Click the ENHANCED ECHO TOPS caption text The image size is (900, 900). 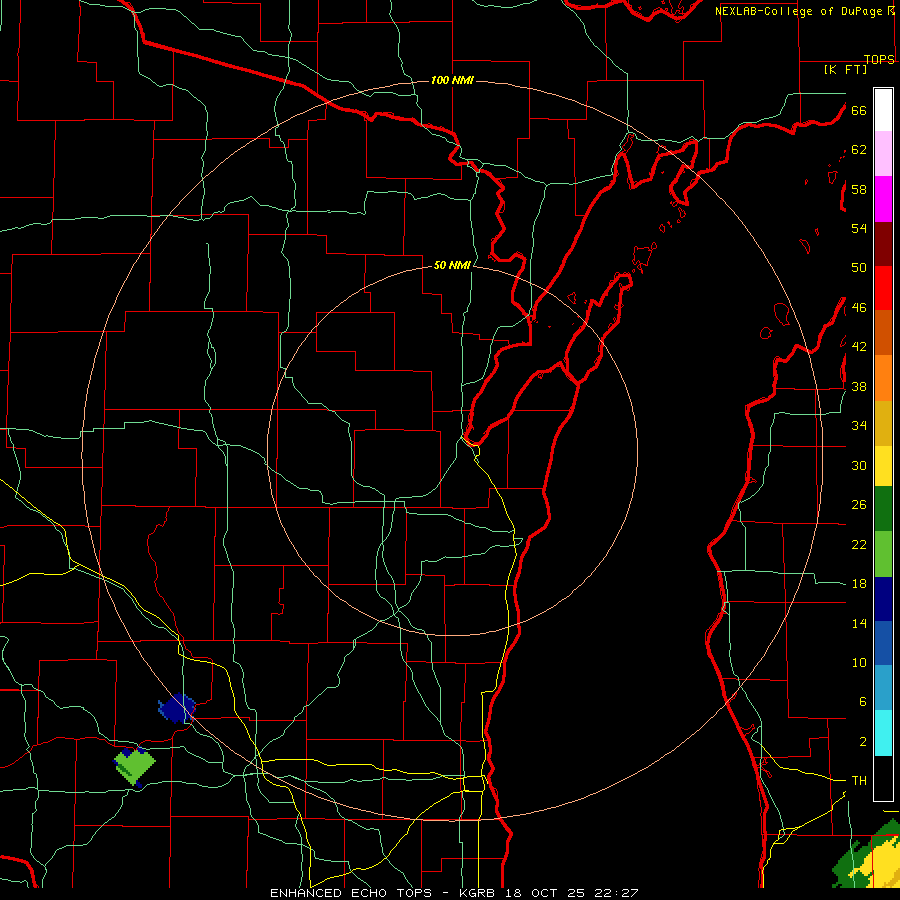click(351, 893)
